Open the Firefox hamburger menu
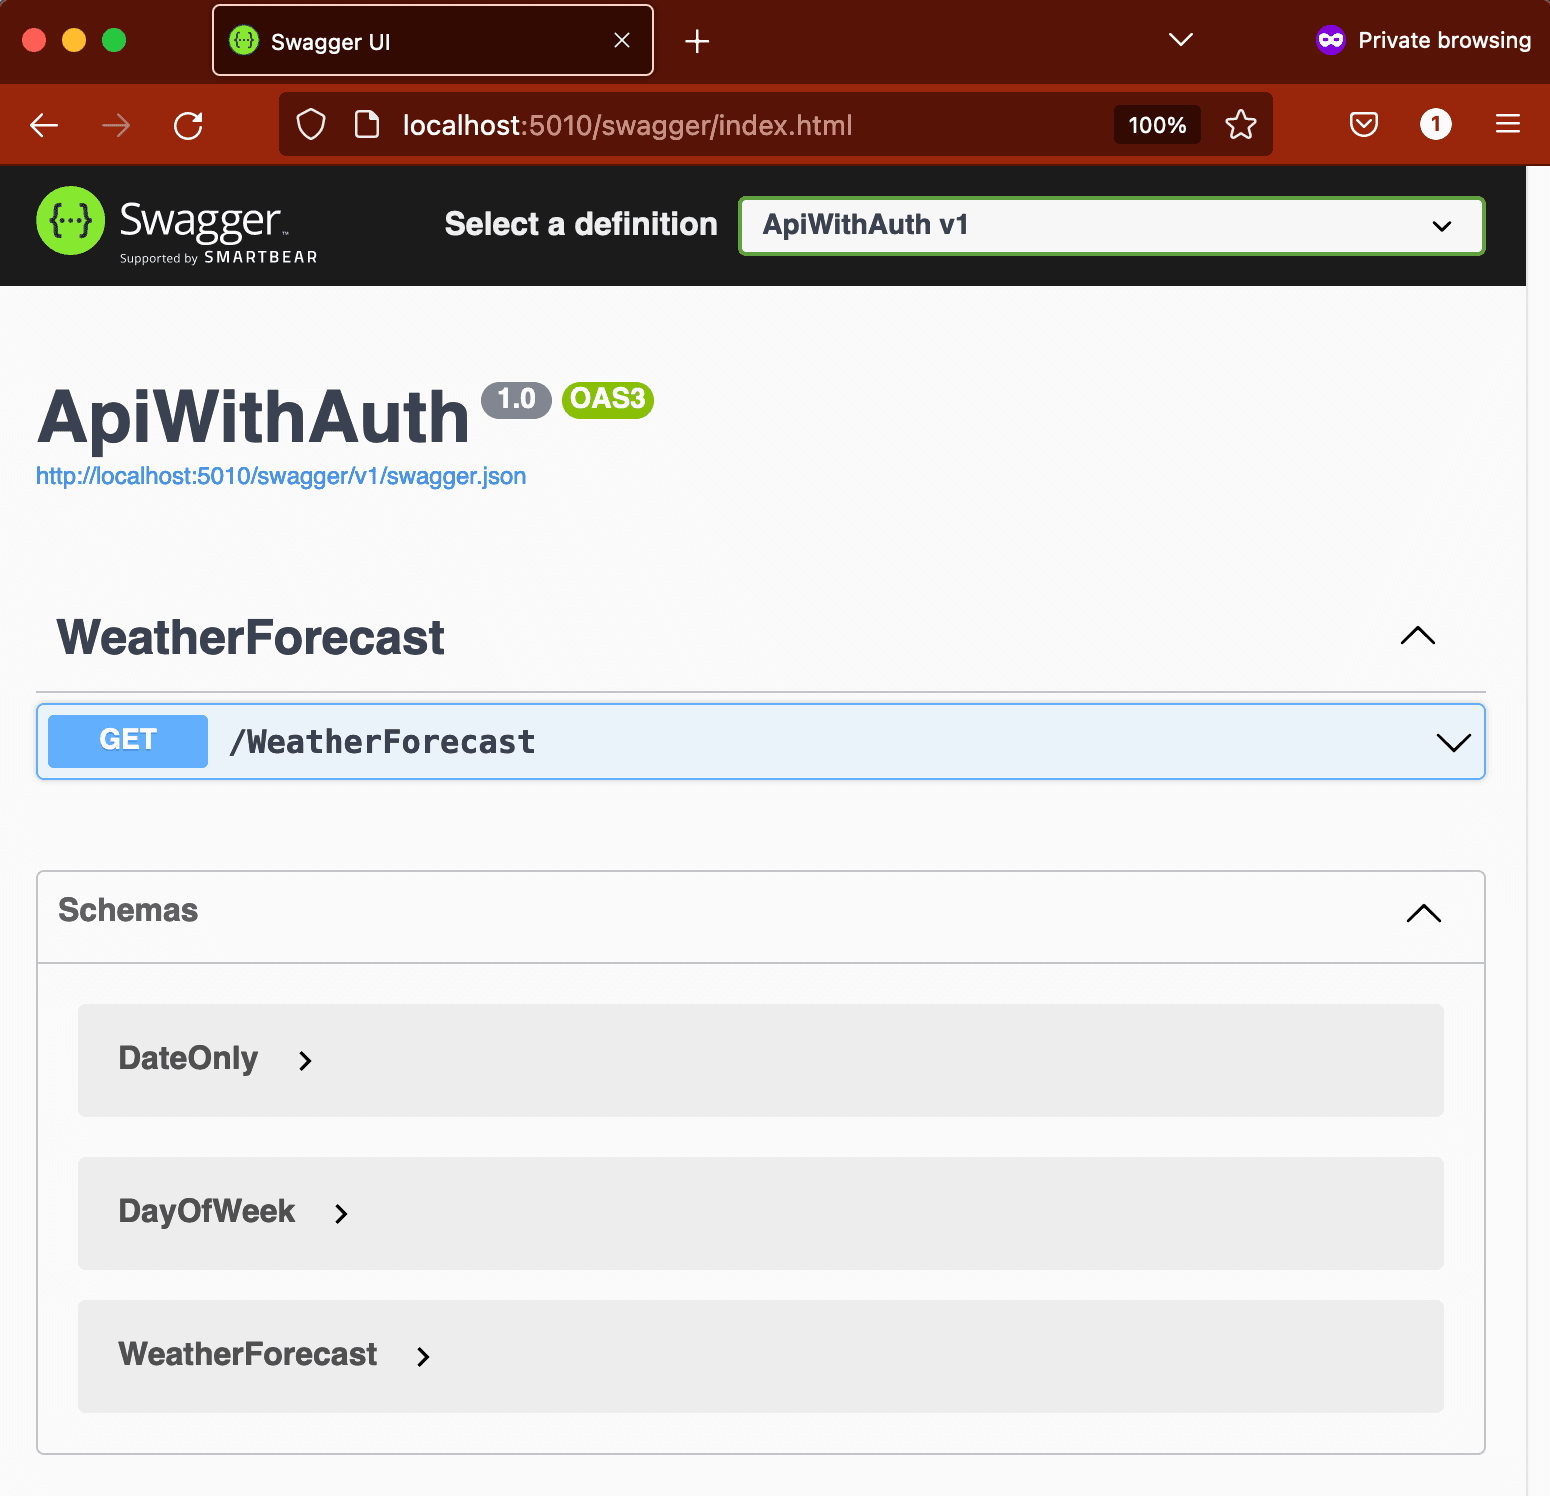Screen dimensions: 1550x1496 point(1508,124)
